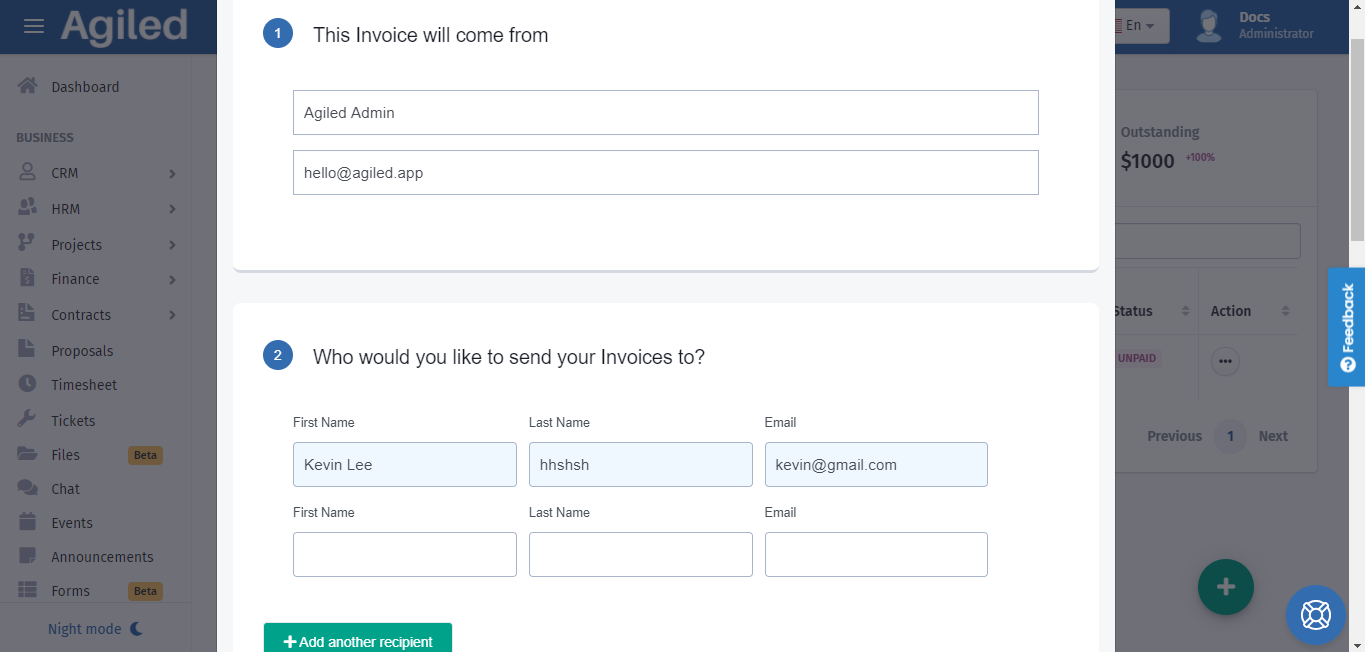1365x652 pixels.
Task: Open Proposals in the sidebar
Action: point(82,351)
